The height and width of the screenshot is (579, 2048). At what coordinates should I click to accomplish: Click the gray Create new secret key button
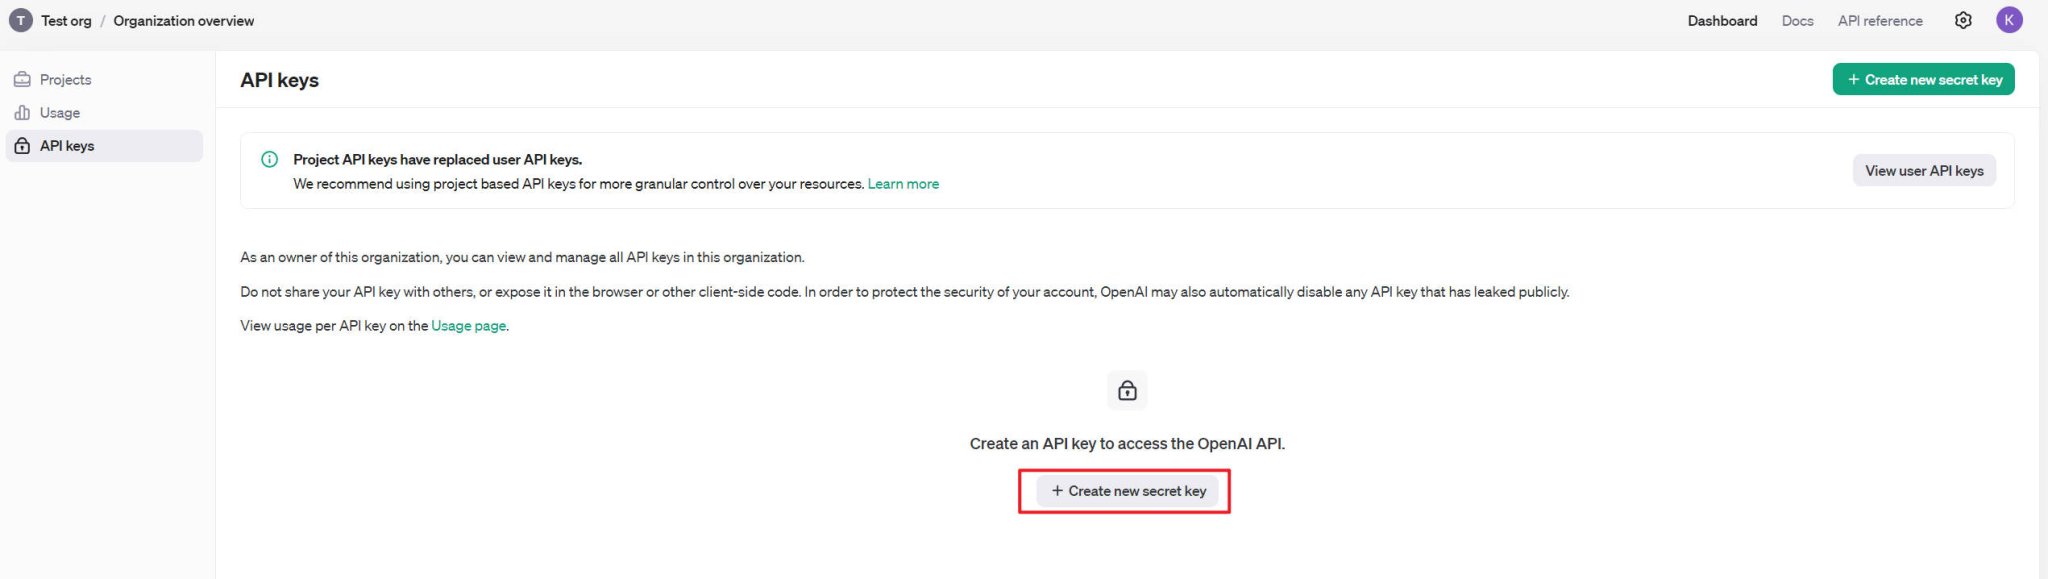coord(1128,491)
